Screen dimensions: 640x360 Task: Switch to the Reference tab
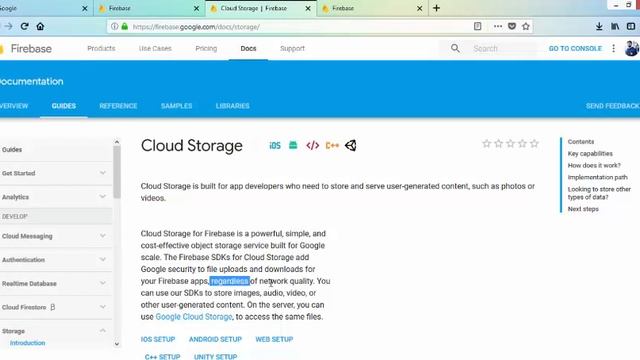(118, 106)
